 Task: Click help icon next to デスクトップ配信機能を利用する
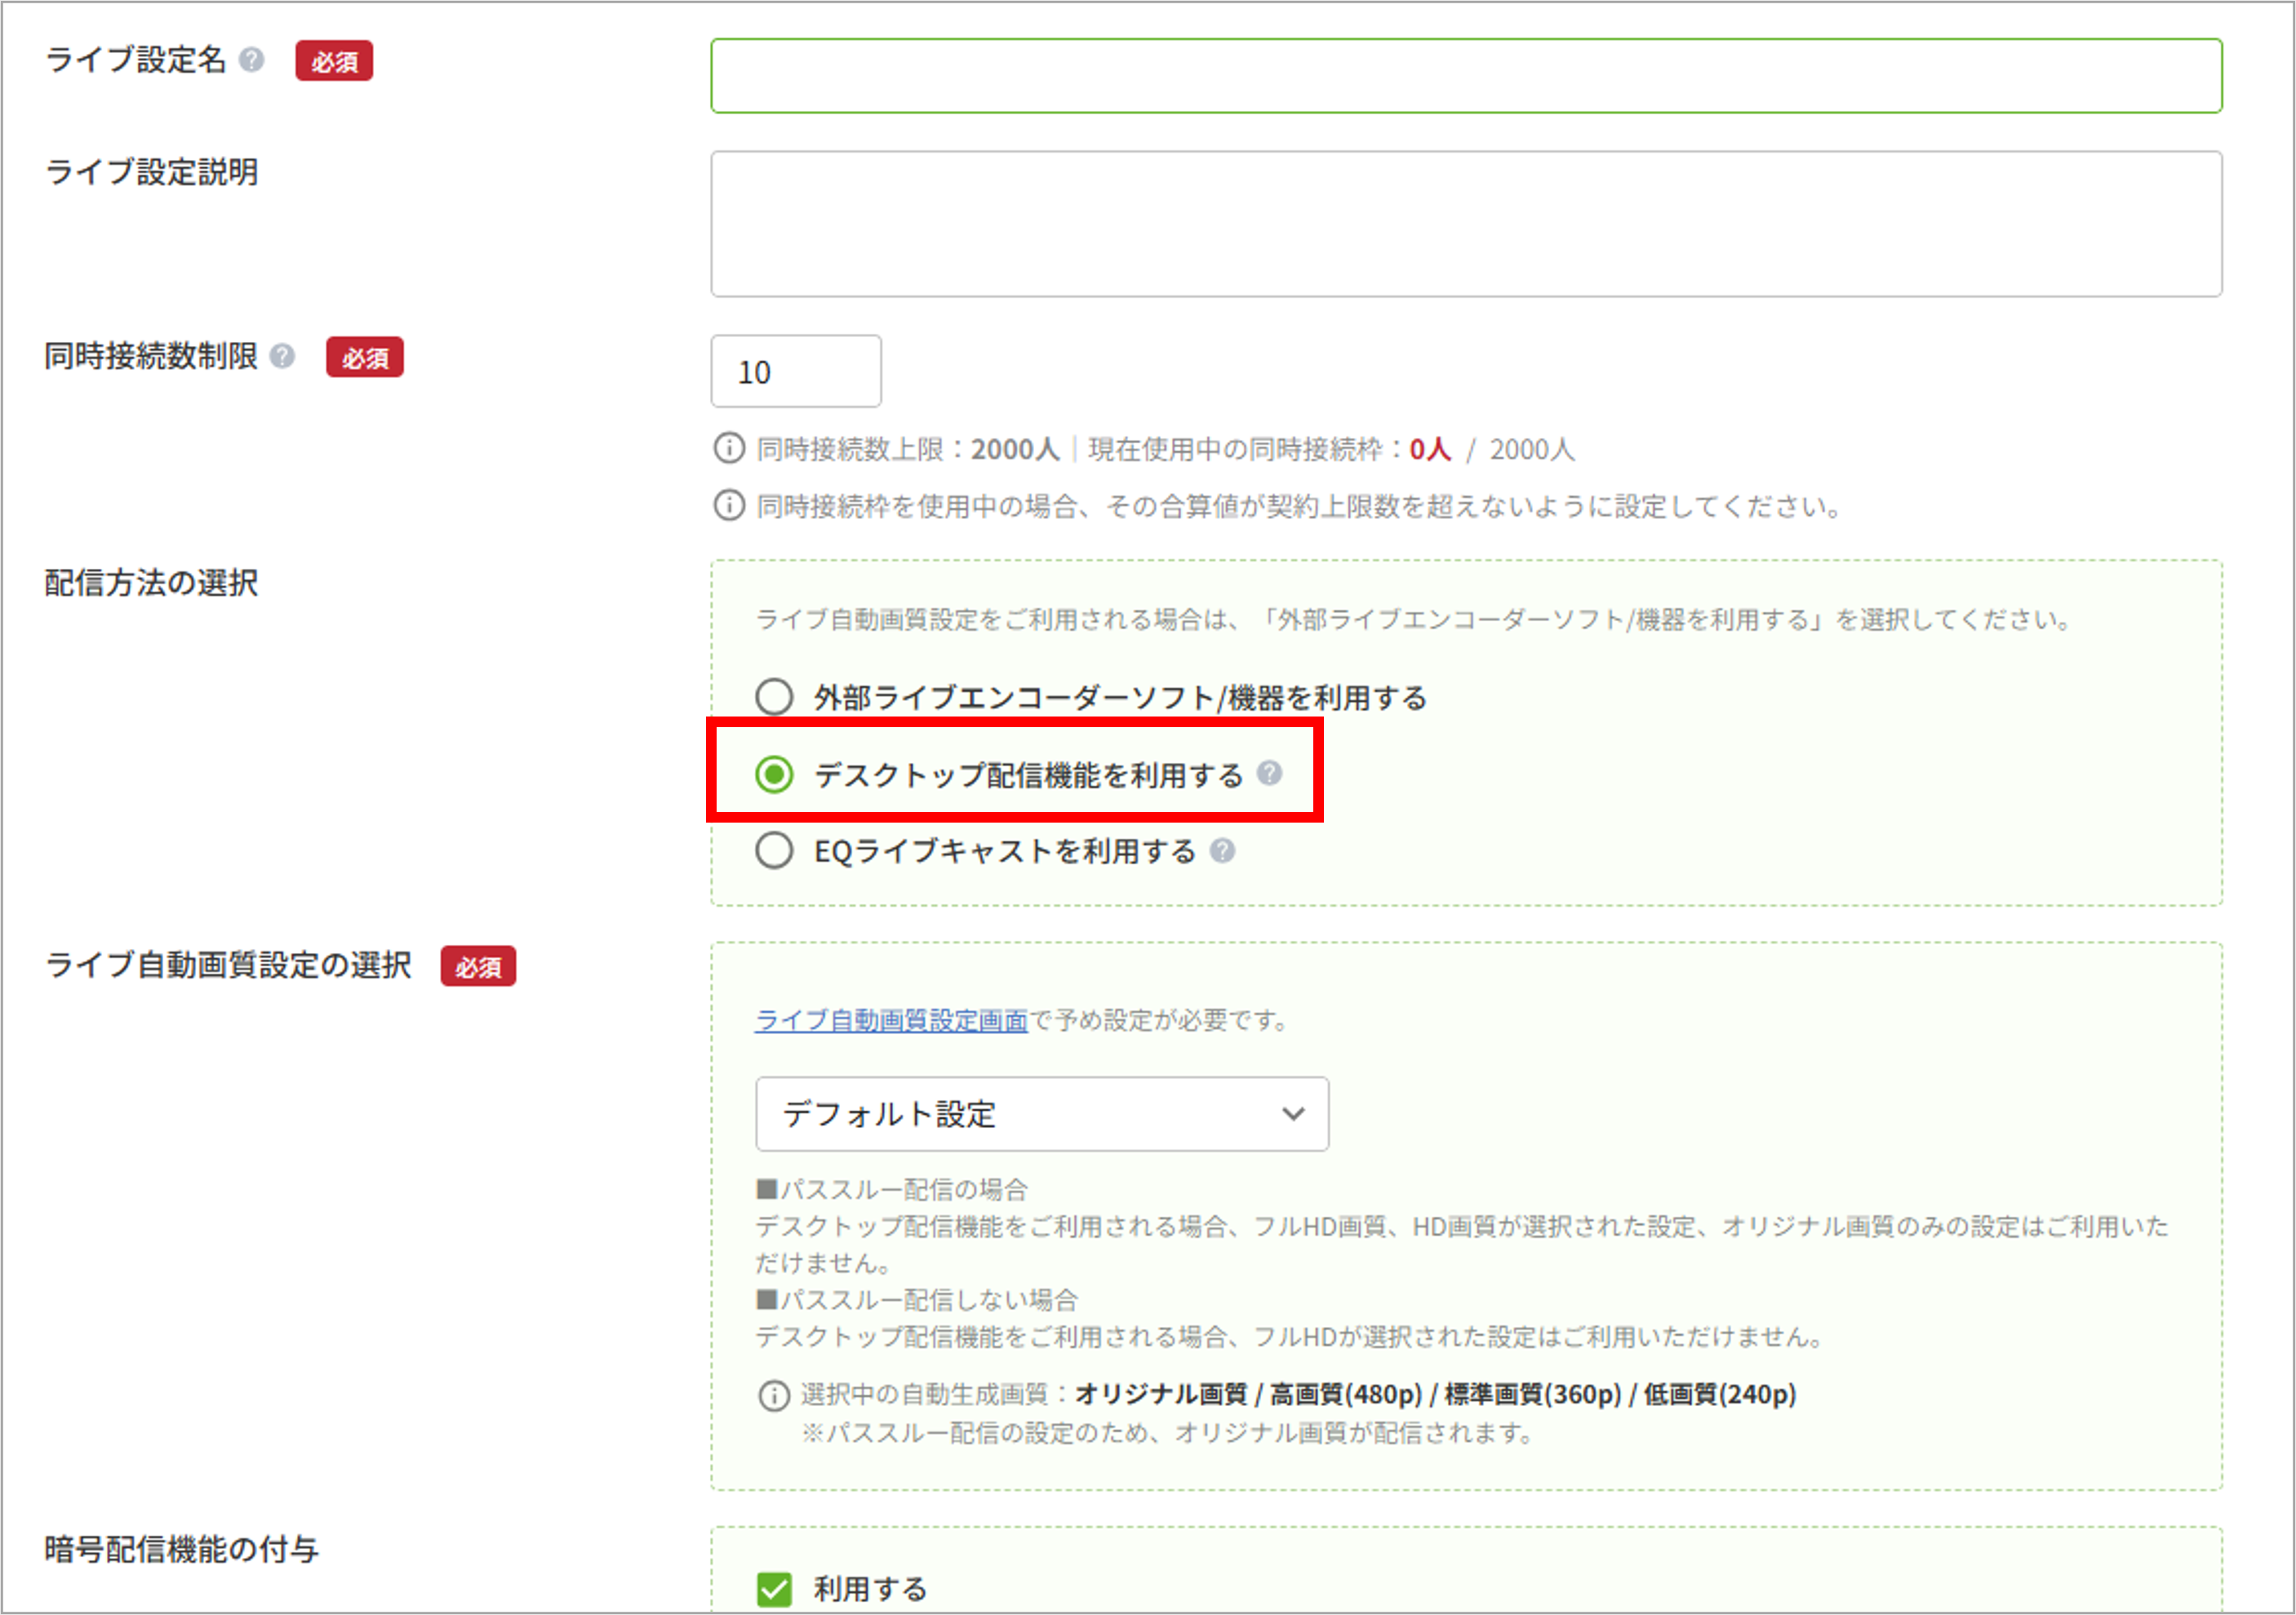tap(1270, 773)
